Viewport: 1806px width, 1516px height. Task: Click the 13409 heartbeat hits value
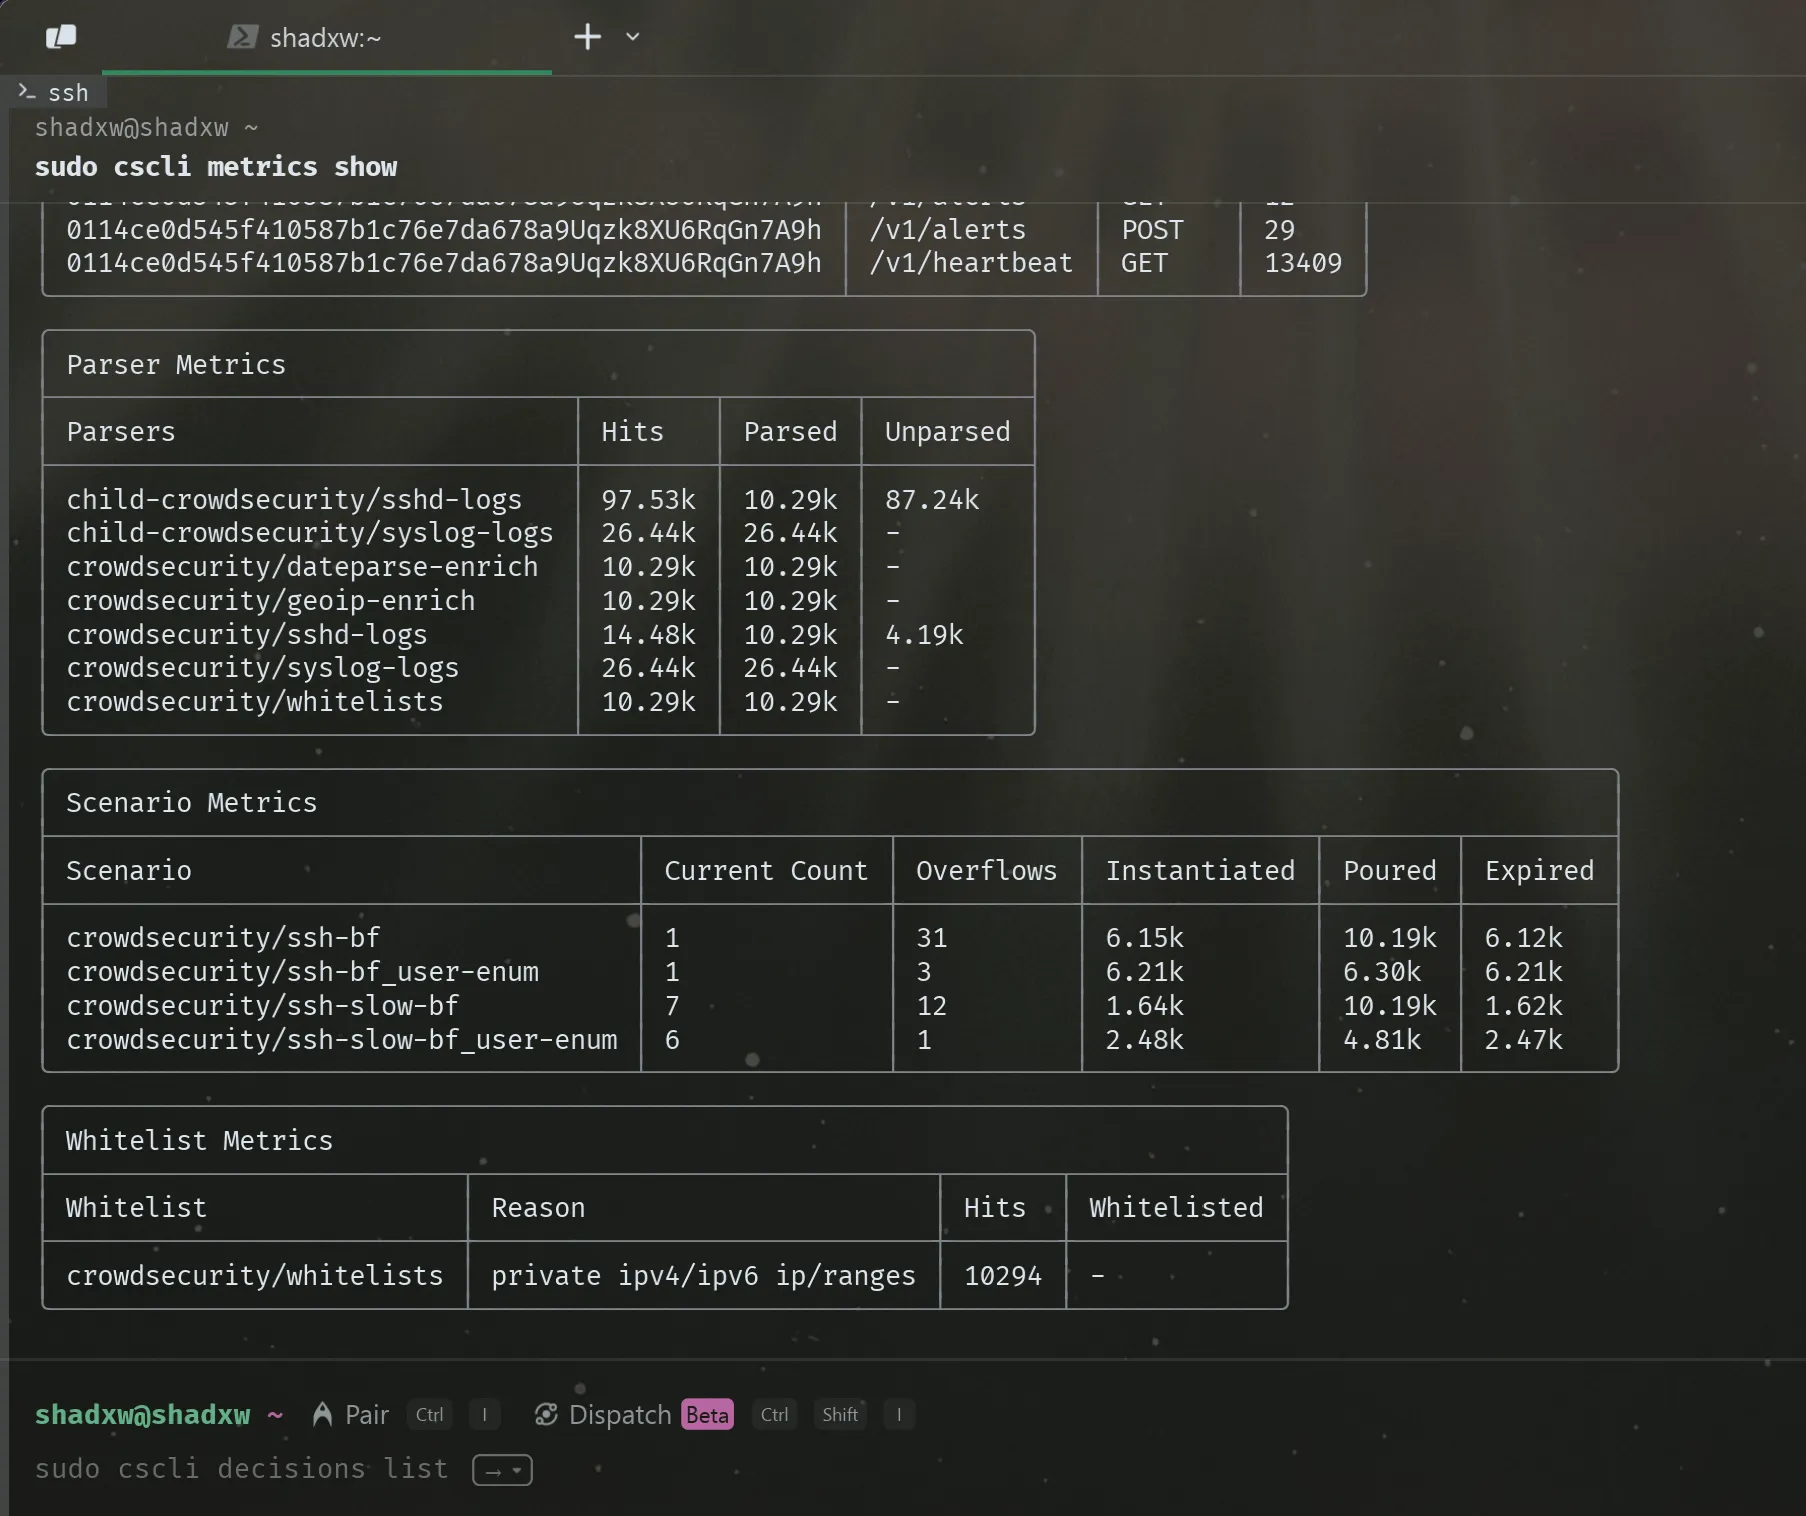1303,263
